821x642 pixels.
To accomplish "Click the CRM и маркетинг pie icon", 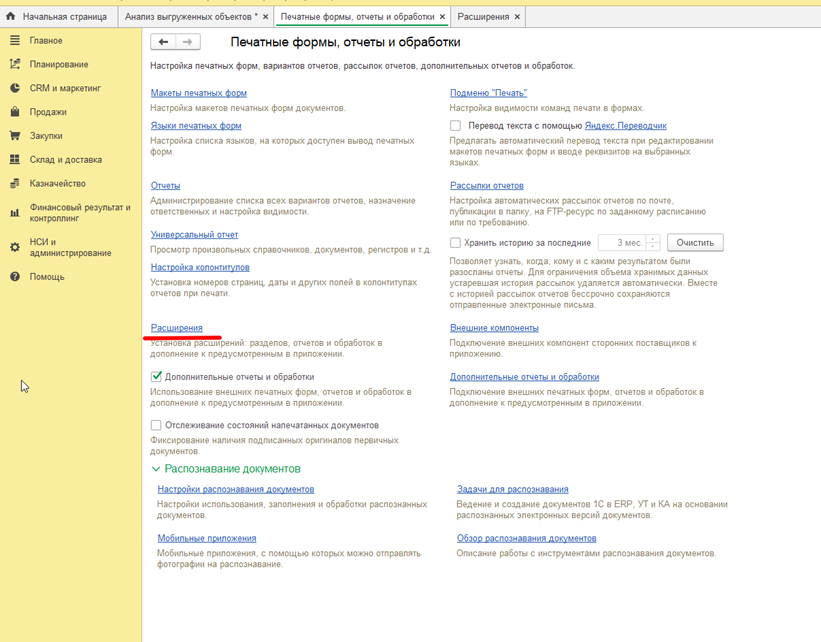I will coord(15,88).
